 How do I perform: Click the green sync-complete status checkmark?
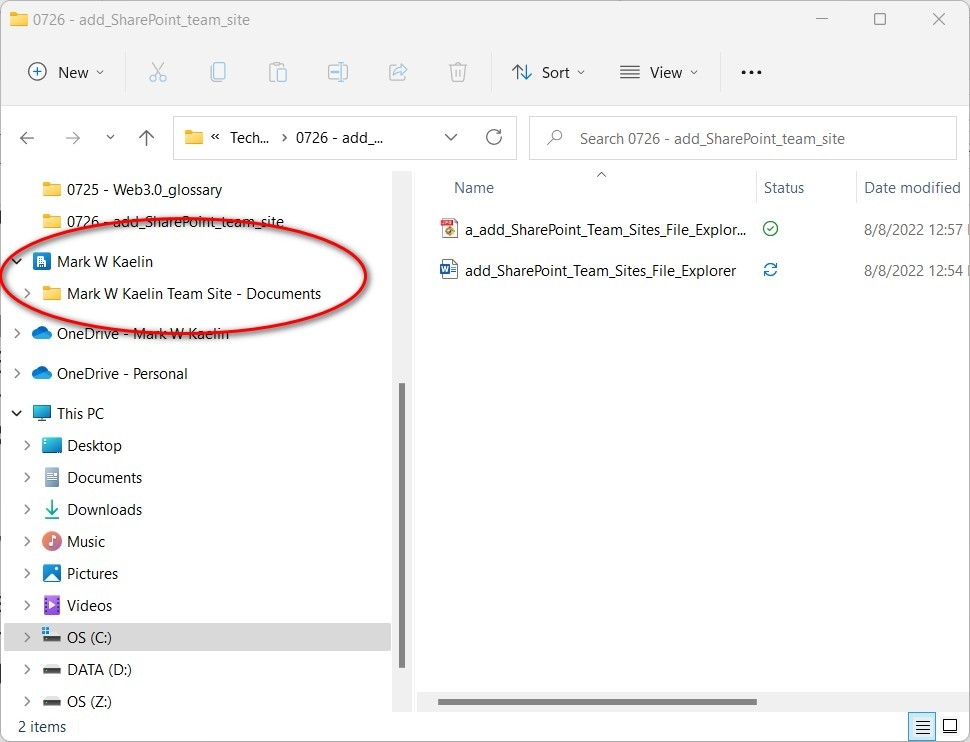coord(770,228)
